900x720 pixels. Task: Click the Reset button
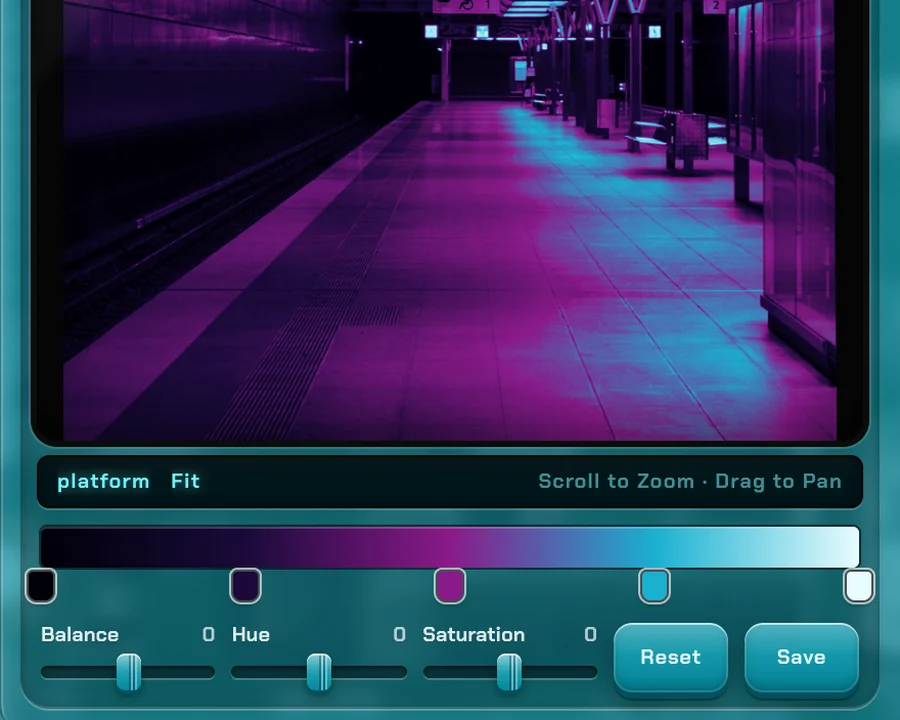click(x=670, y=657)
